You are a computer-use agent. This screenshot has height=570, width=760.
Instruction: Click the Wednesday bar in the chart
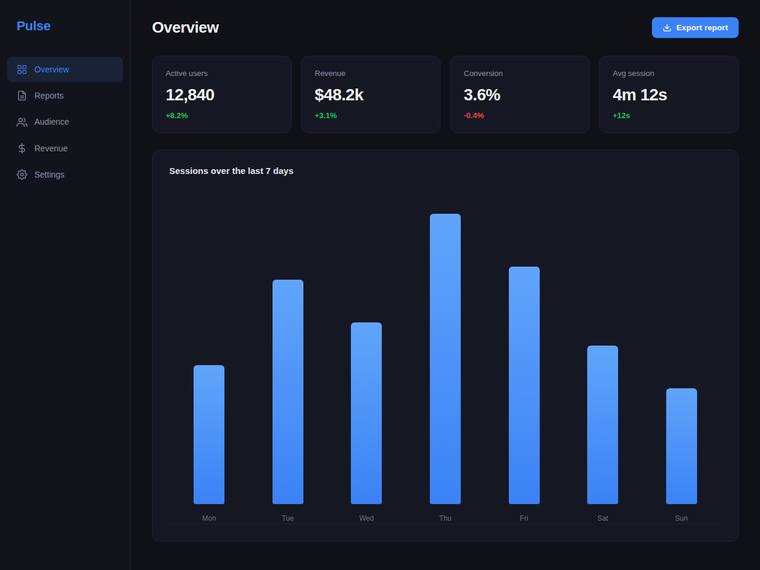point(366,413)
